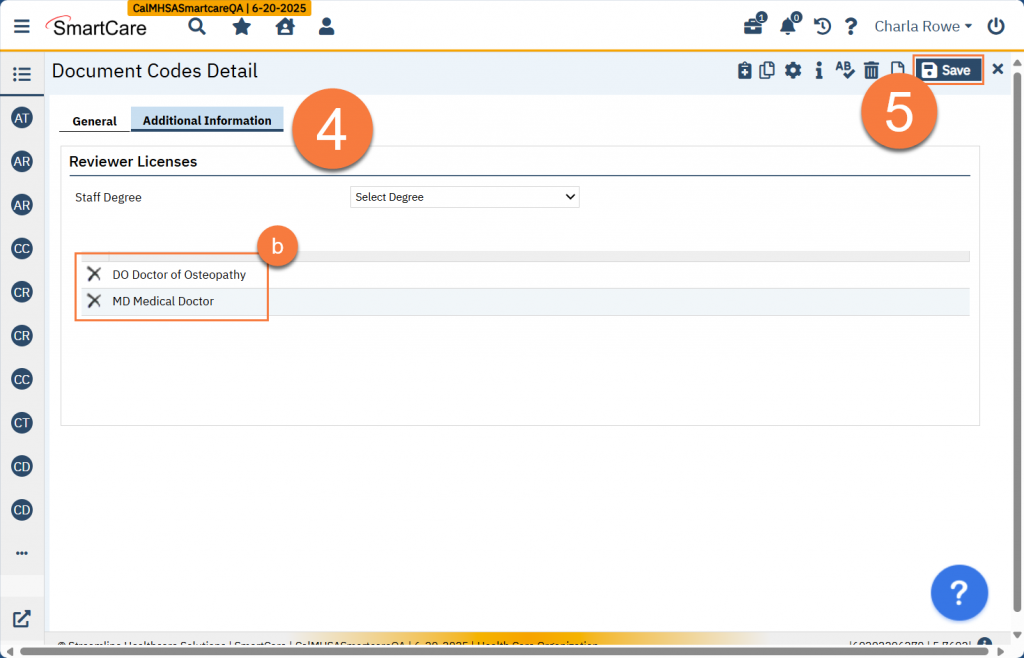1024x658 pixels.
Task: Remove DO Doctor of Osteopathy license
Action: pos(94,274)
